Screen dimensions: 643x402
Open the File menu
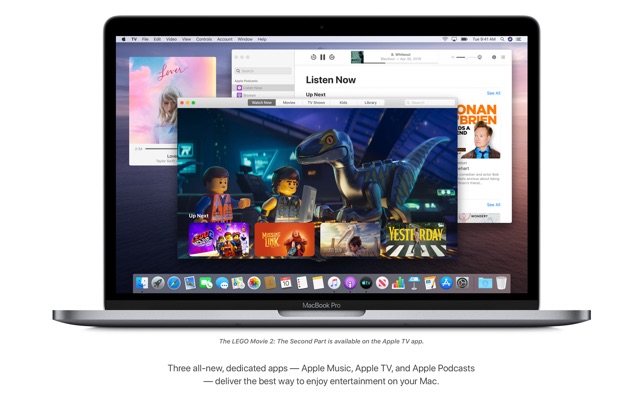pos(145,39)
